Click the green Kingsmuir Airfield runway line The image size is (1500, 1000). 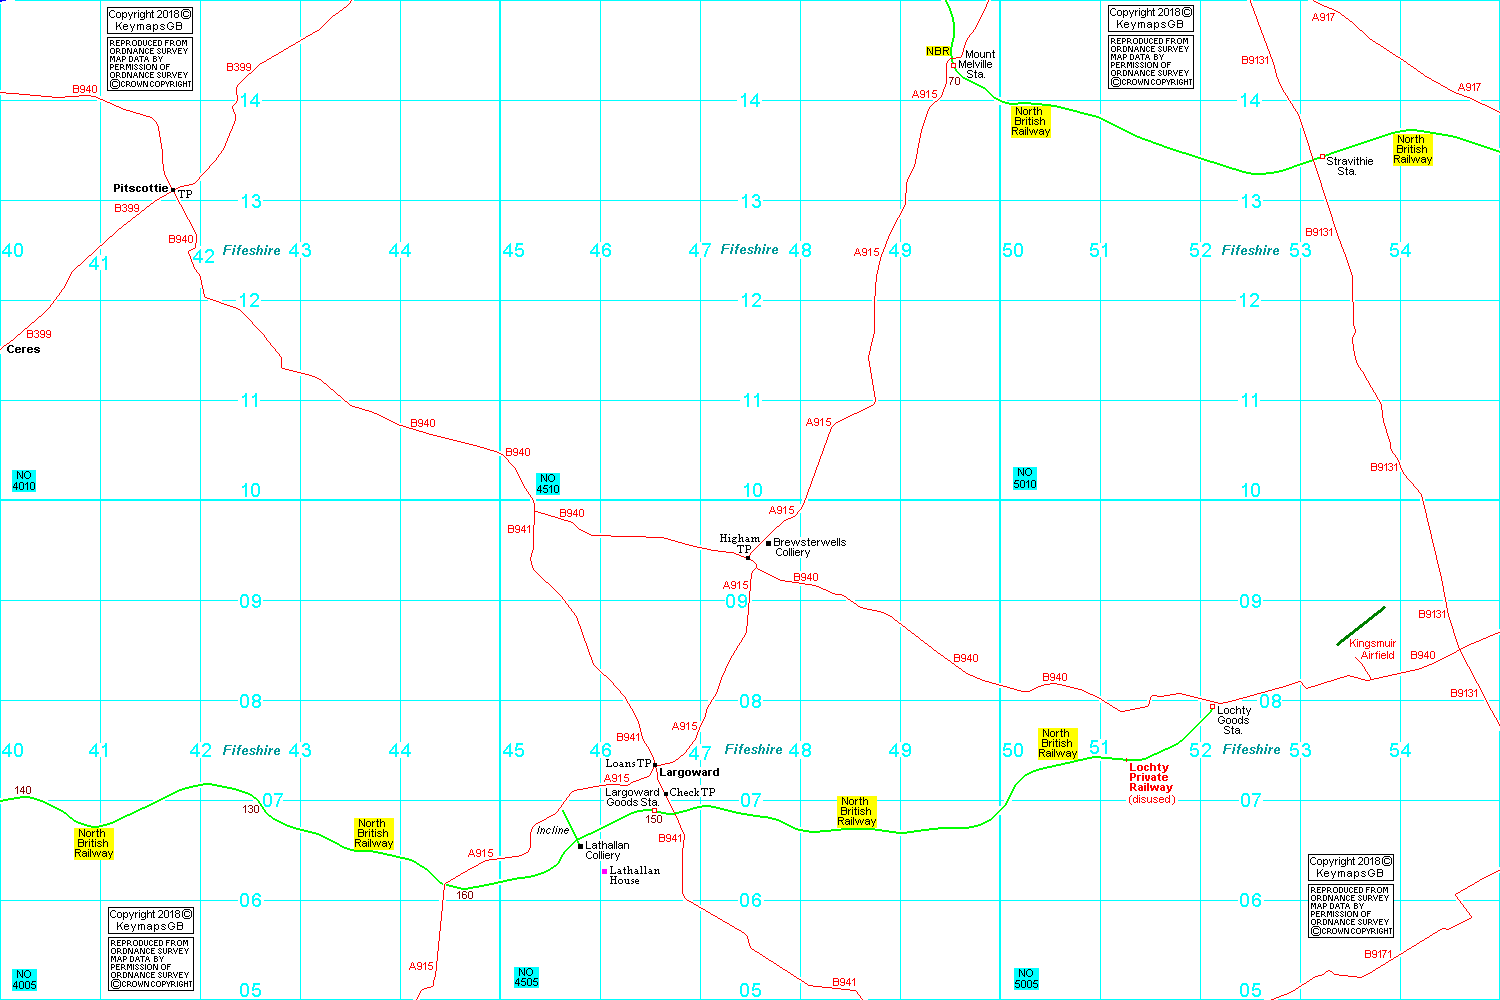pyautogui.click(x=1361, y=626)
